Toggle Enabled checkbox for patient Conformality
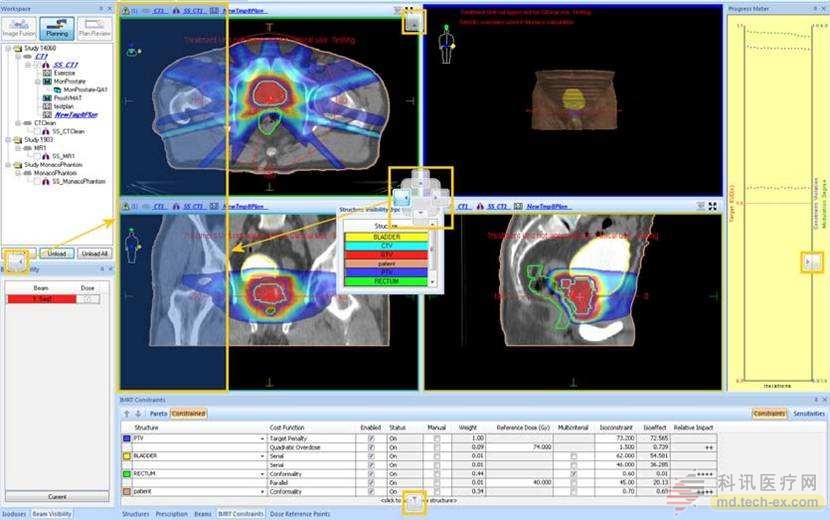830x520 pixels. (x=371, y=491)
